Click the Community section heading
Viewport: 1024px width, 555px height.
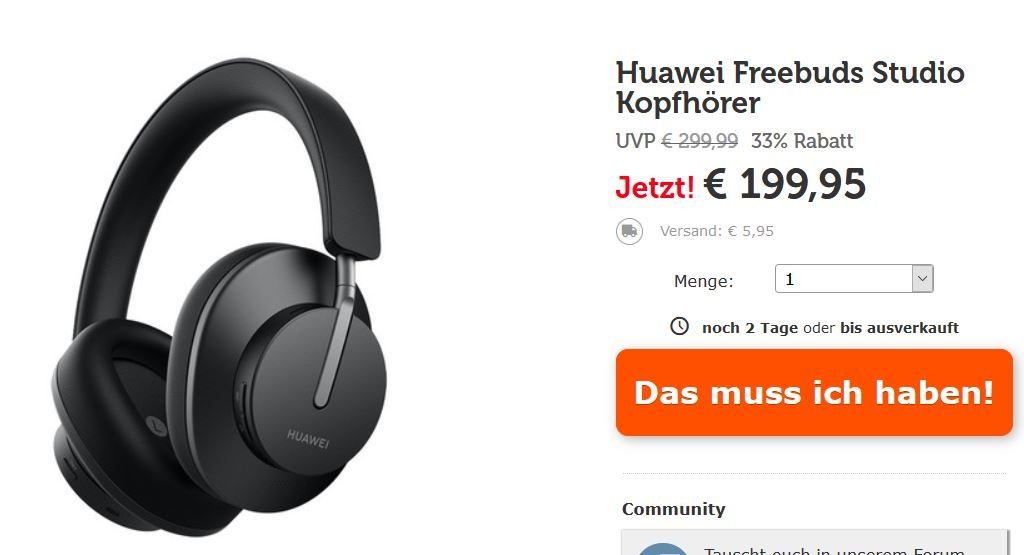(673, 509)
